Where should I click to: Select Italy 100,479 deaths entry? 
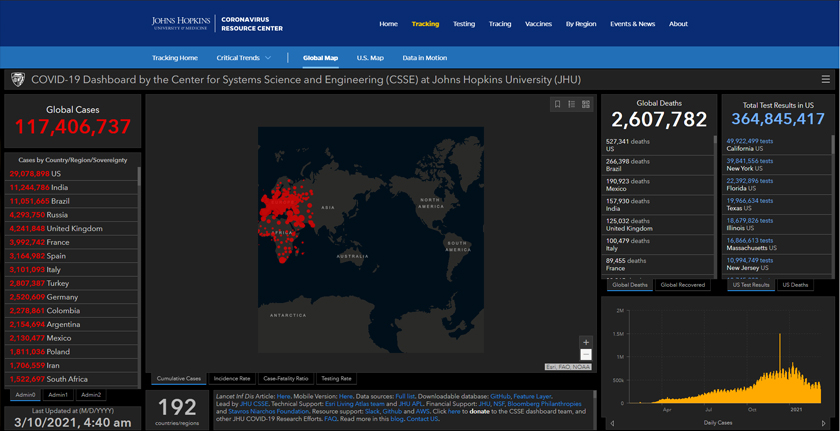coord(658,245)
